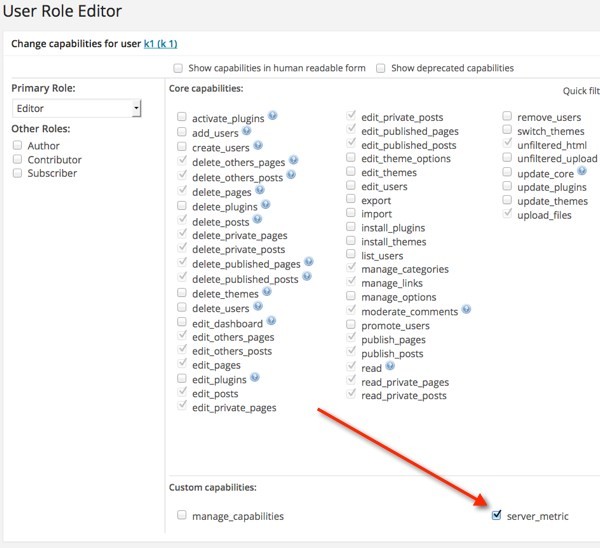The height and width of the screenshot is (548, 600).
Task: Click help icon next to activate_plugins
Action: (x=272, y=115)
